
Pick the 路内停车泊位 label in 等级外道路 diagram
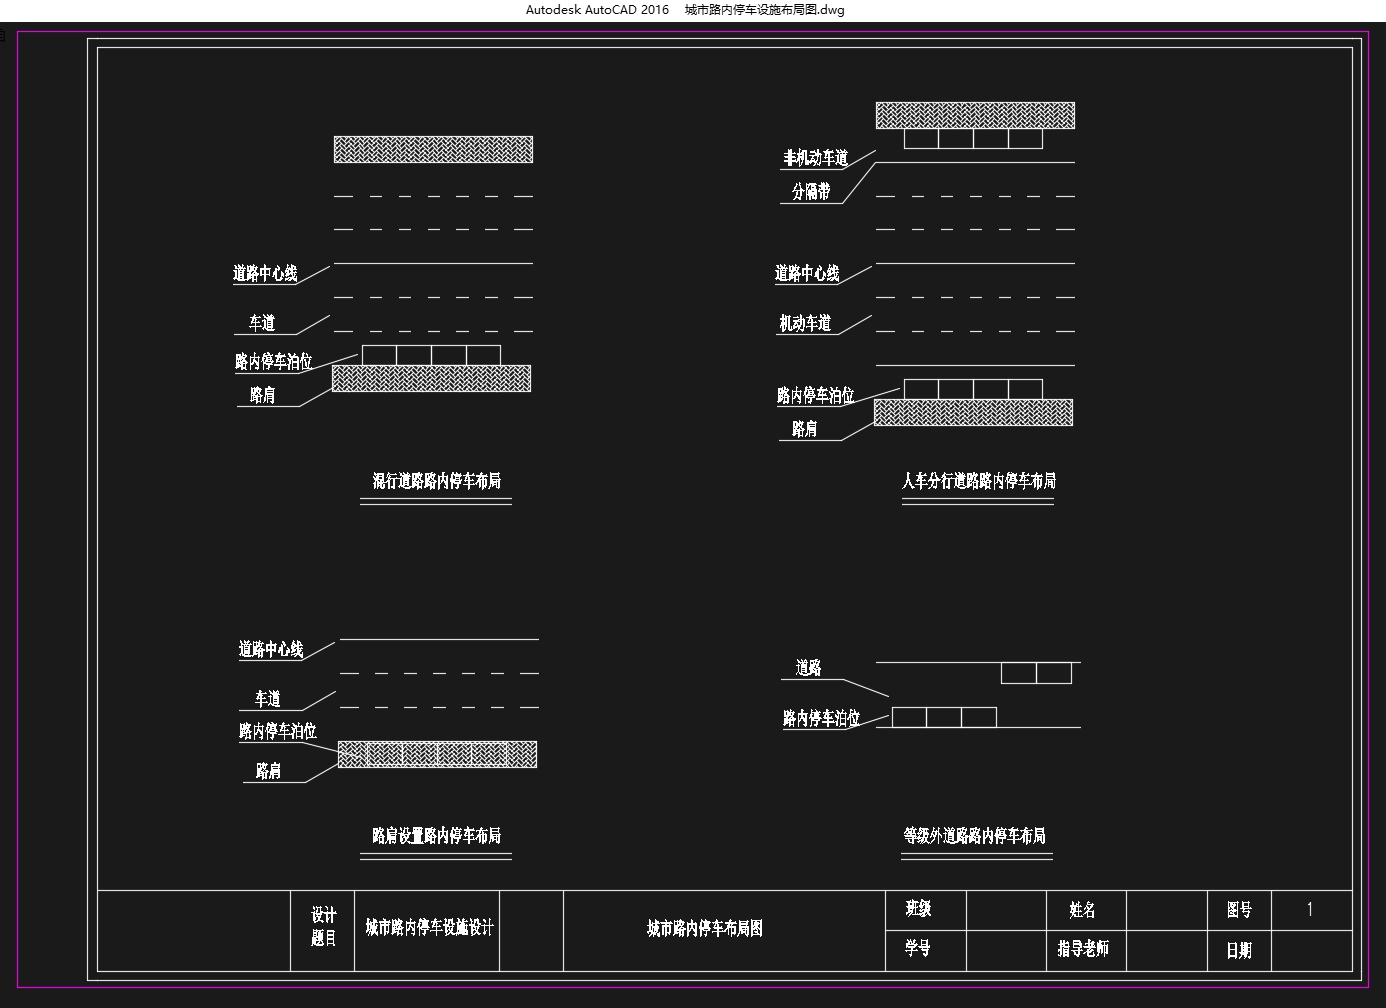[x=822, y=718]
